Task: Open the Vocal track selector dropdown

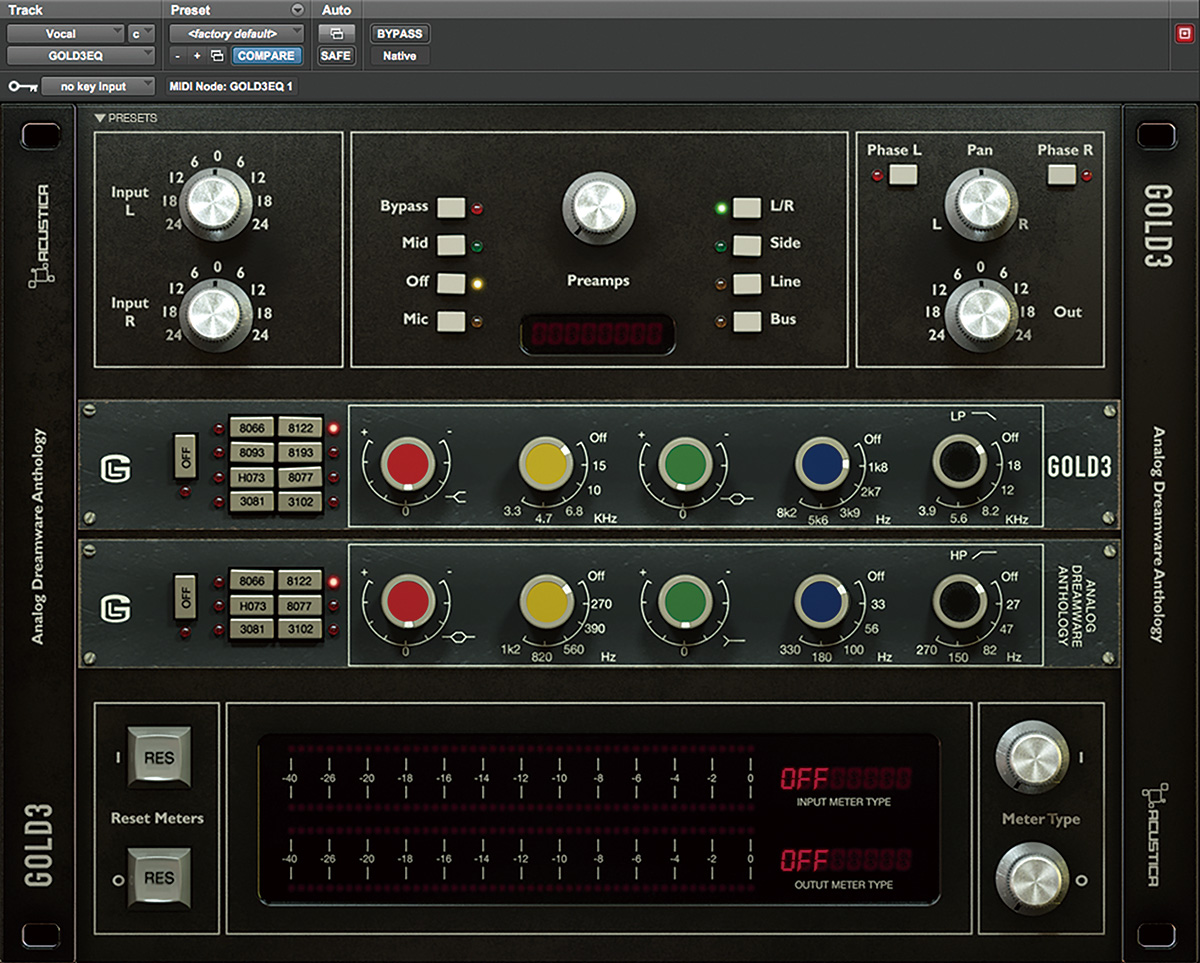Action: click(65, 34)
